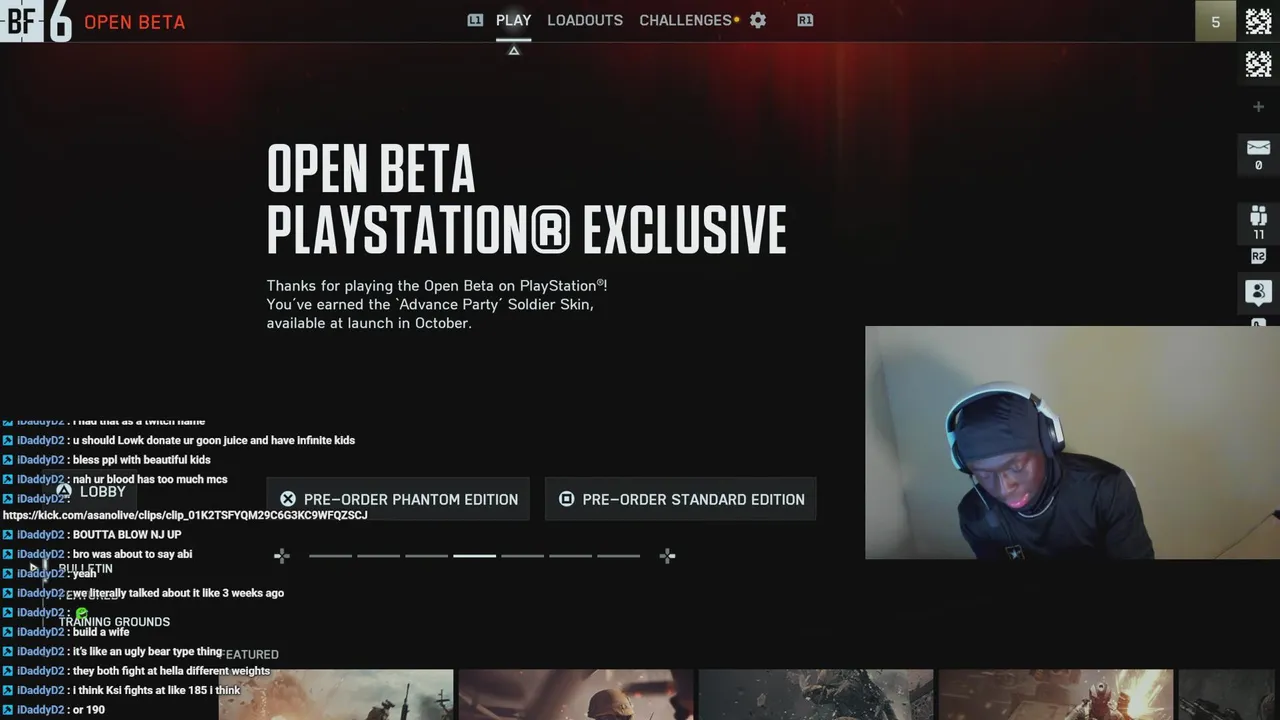Open the squad players icon showing 11
The width and height of the screenshot is (1280, 720).
[1258, 222]
